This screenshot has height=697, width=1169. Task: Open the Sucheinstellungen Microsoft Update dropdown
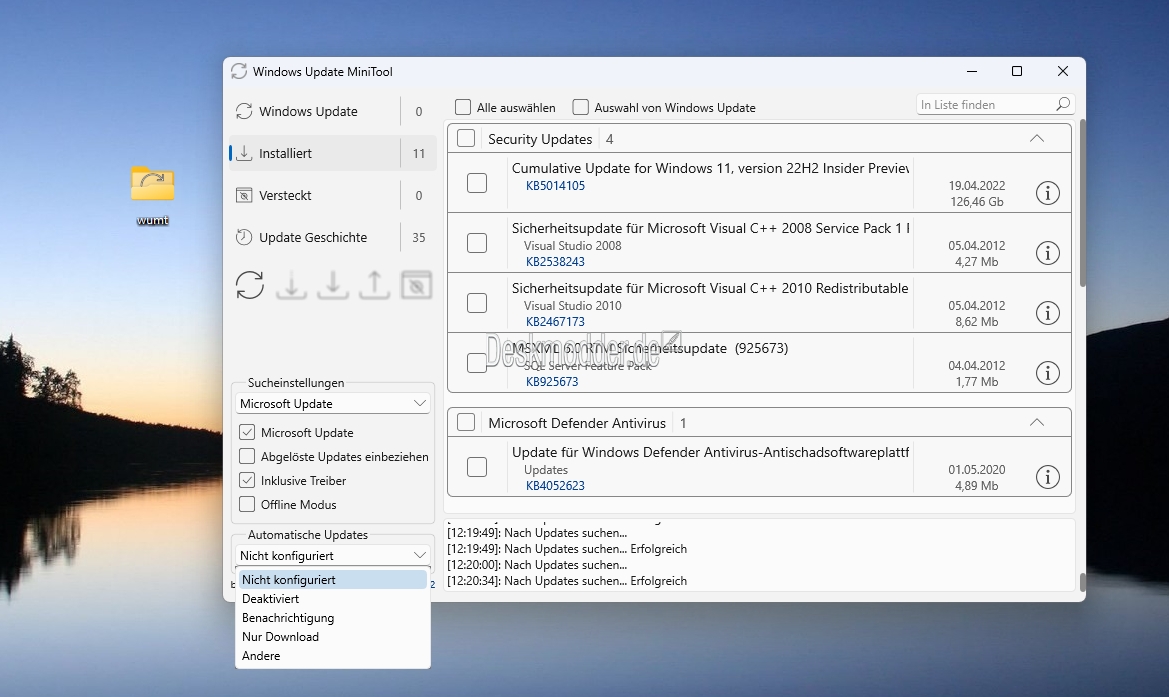(x=333, y=403)
